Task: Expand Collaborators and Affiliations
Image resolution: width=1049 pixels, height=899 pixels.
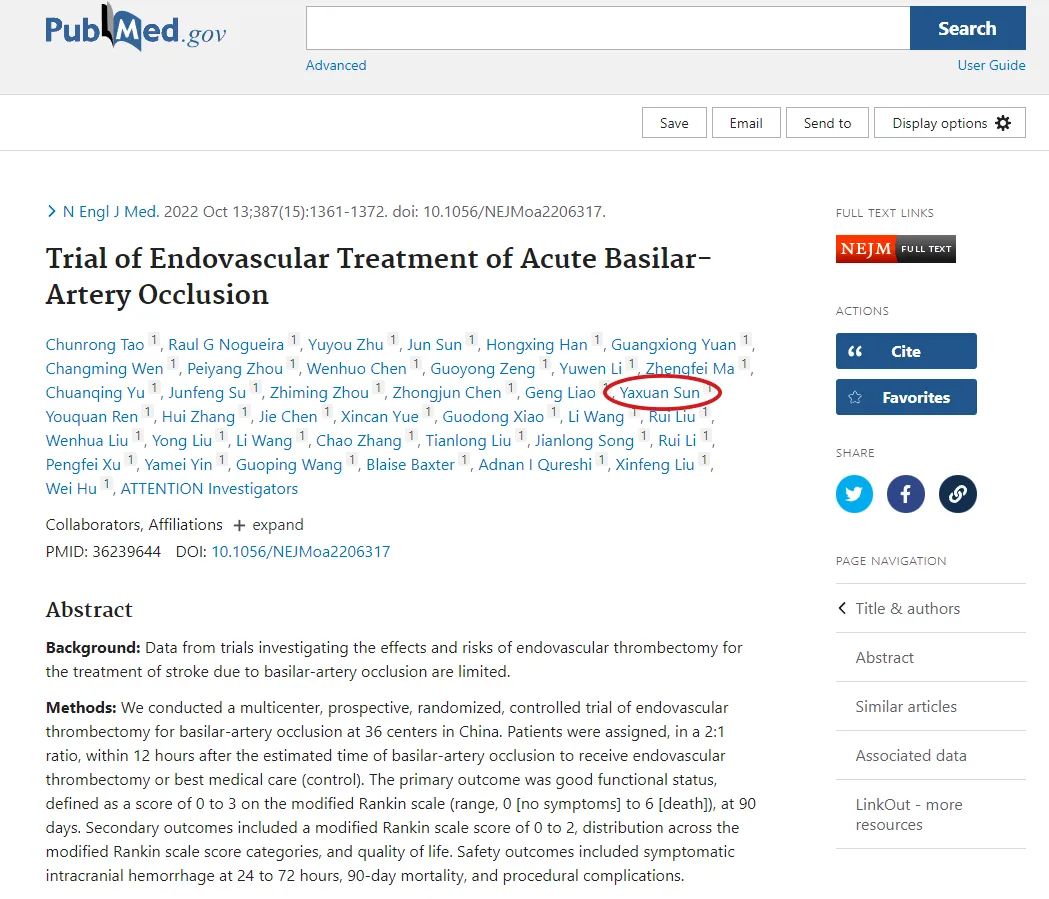Action: (x=268, y=525)
